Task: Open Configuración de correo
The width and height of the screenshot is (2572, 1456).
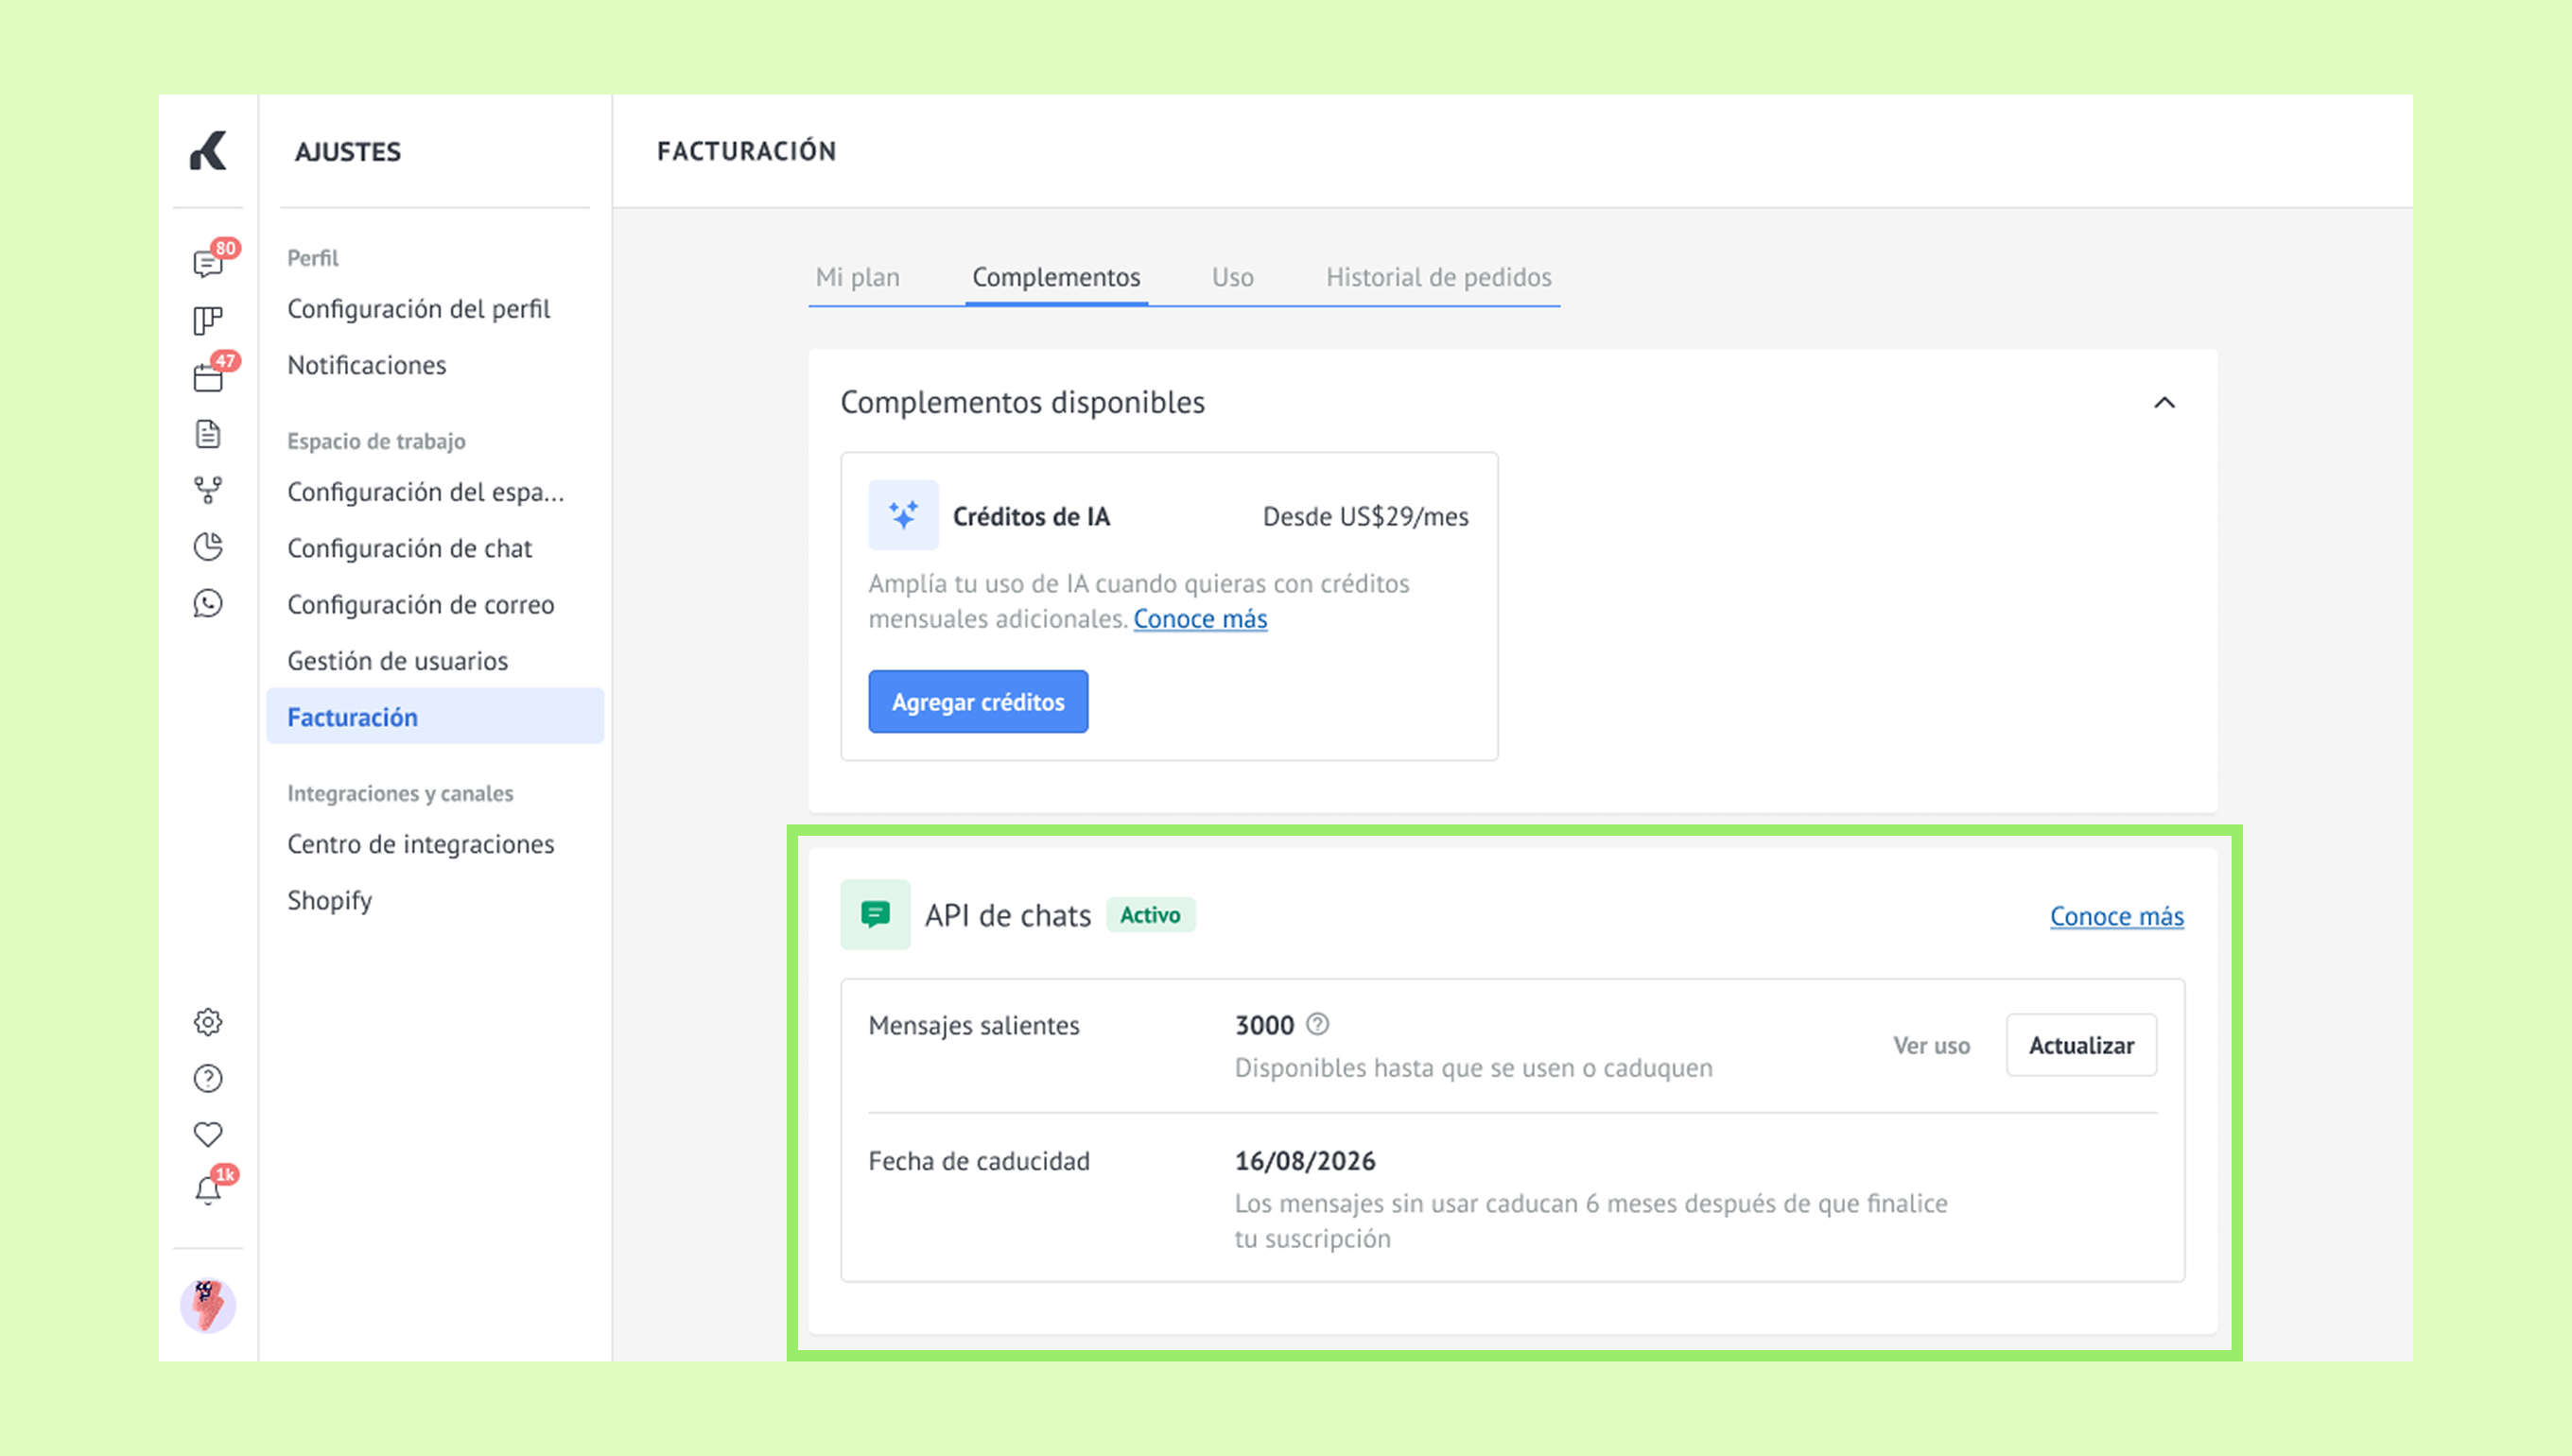Action: point(420,605)
